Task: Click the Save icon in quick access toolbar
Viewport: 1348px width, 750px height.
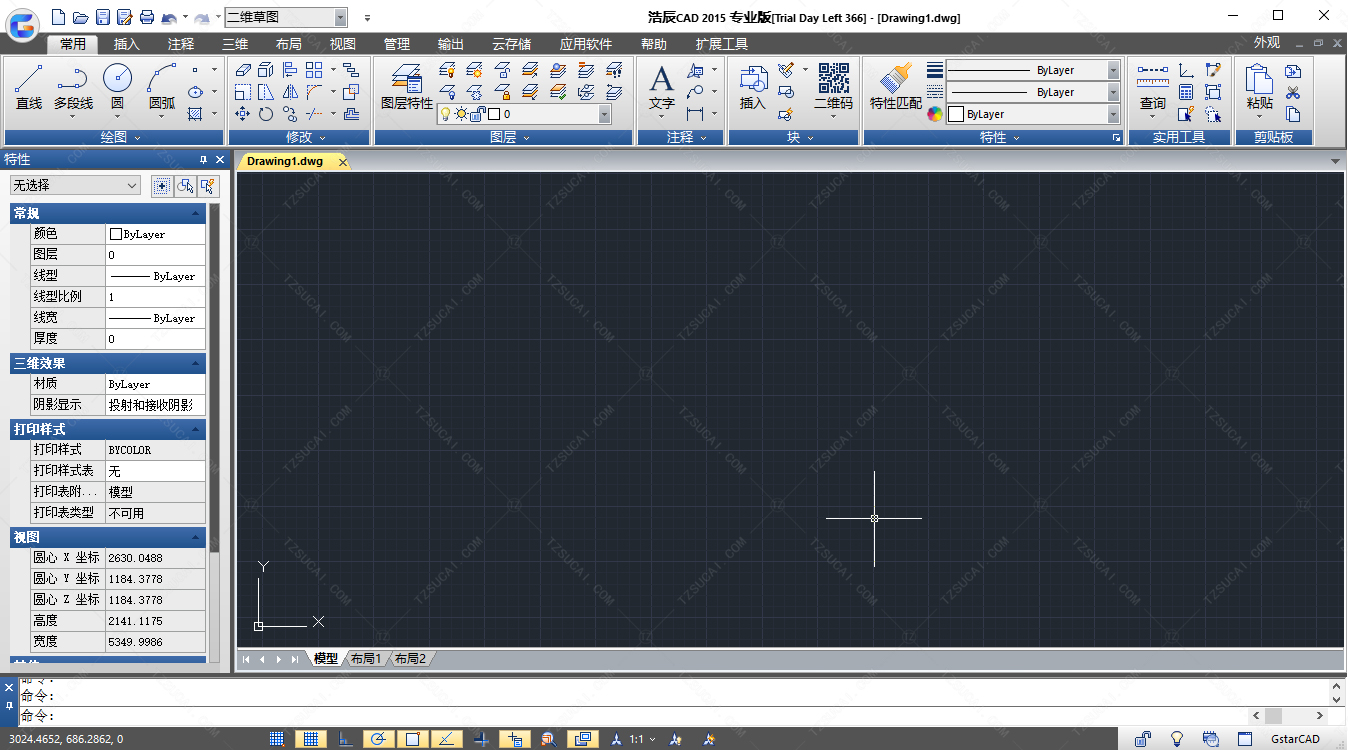Action: 102,17
